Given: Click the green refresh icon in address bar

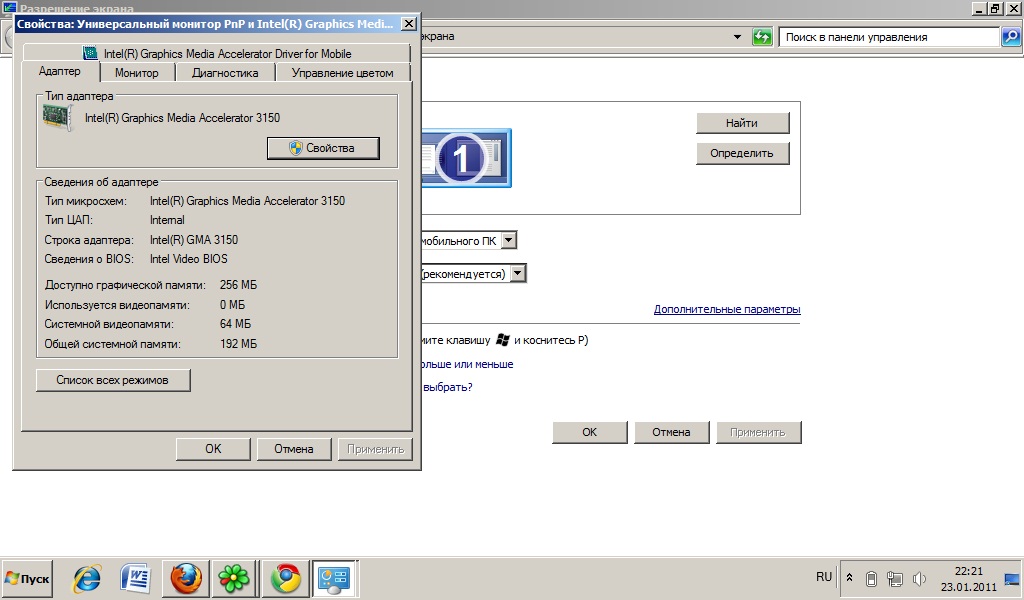Looking at the screenshot, I should [762, 37].
